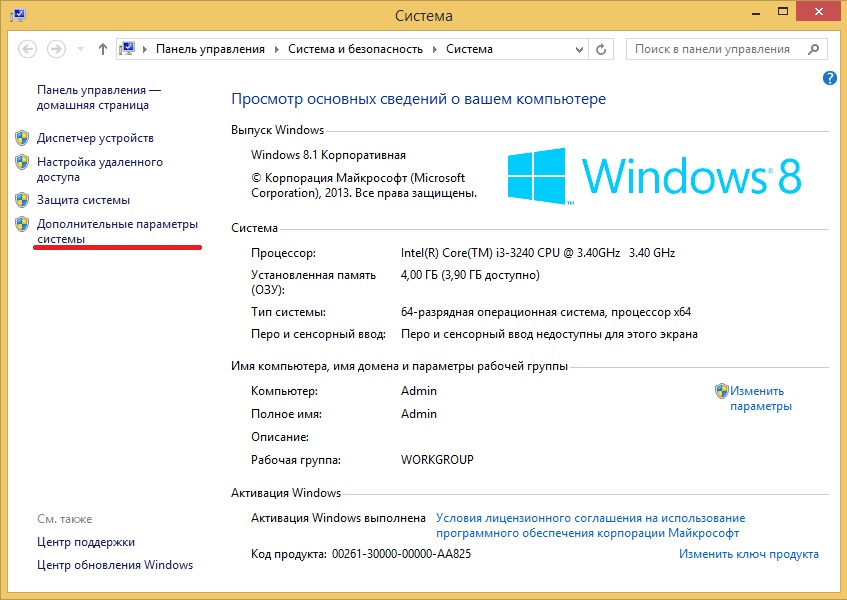The height and width of the screenshot is (600, 847).
Task: Open Изменить ключ продукта link
Action: click(x=749, y=554)
